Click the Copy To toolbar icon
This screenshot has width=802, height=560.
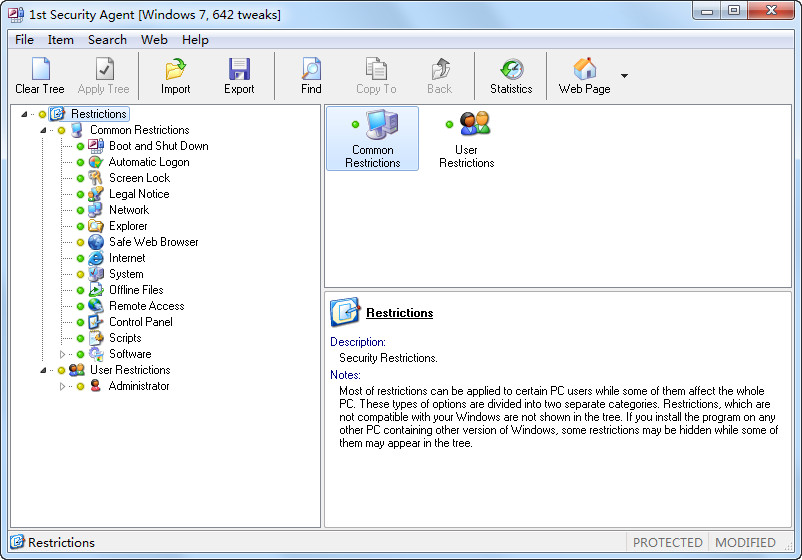376,69
